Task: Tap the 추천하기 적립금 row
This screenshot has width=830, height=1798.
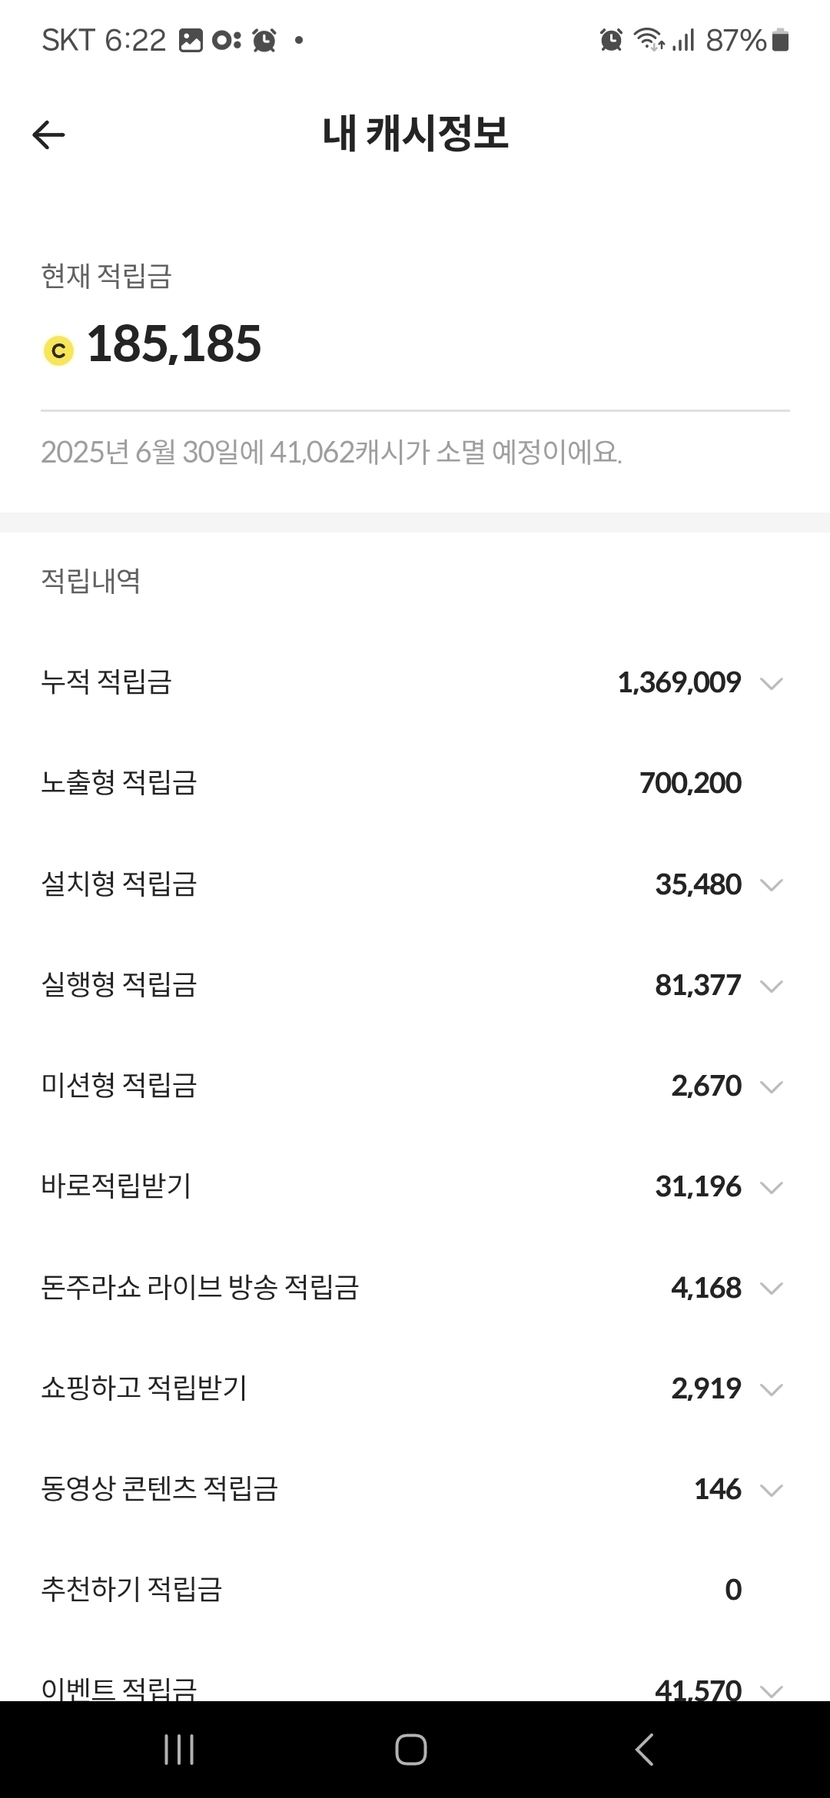Action: (x=415, y=1590)
